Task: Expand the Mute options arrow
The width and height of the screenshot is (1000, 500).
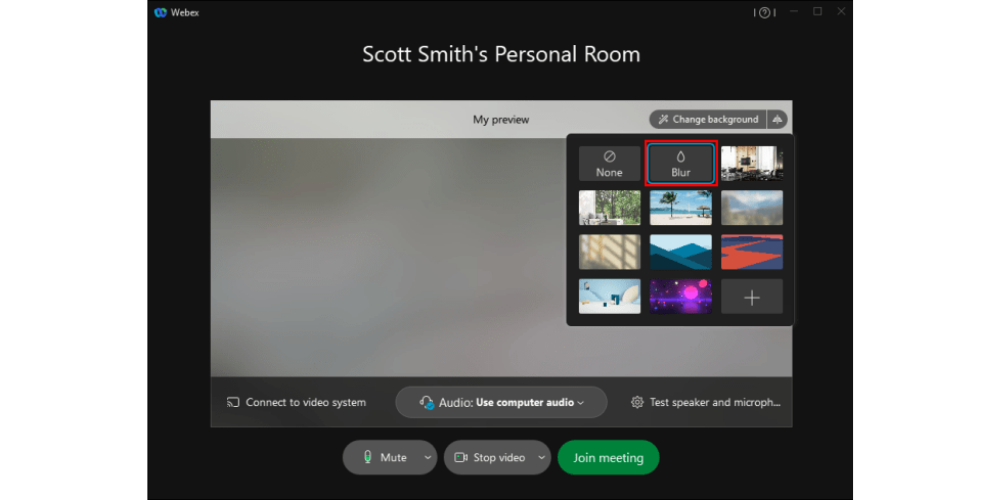Action: click(427, 457)
